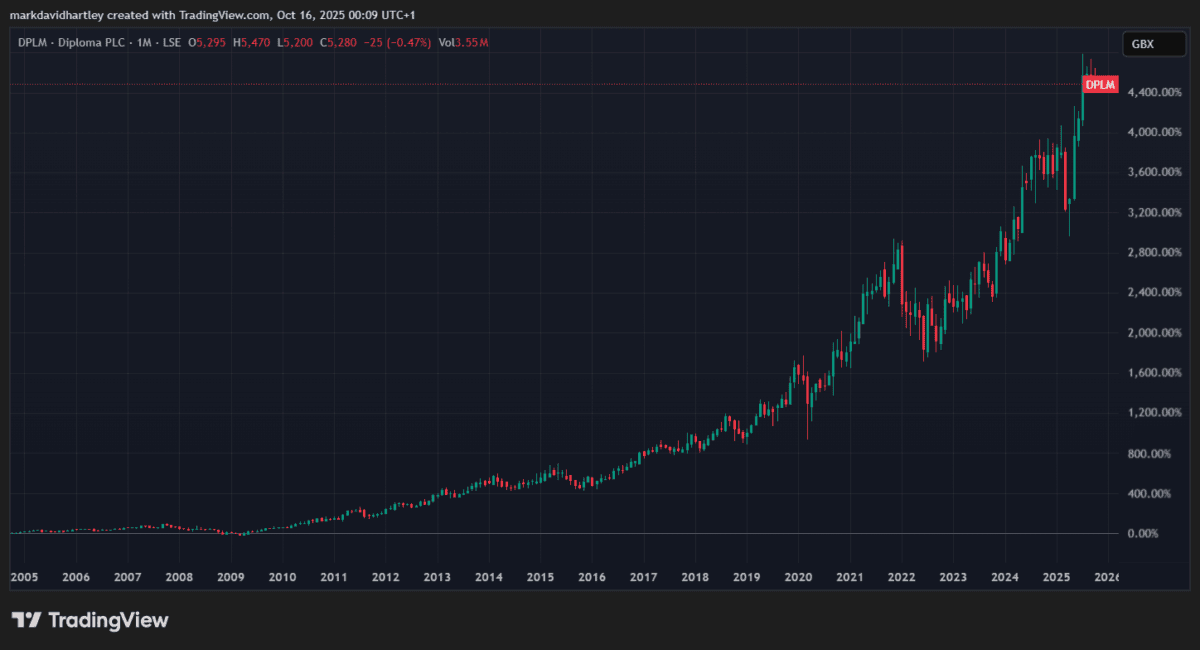This screenshot has width=1200, height=650.
Task: Click the 2025 label on time axis
Action: click(1056, 577)
